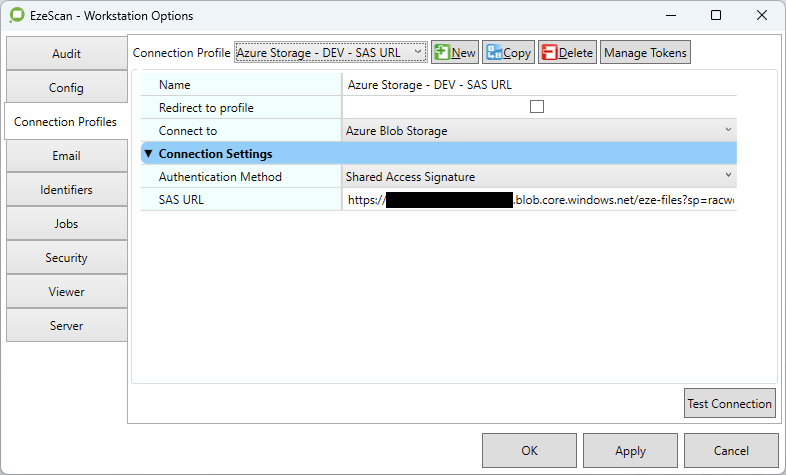Viewport: 786px width, 475px height.
Task: Open the Config tab
Action: (67, 88)
